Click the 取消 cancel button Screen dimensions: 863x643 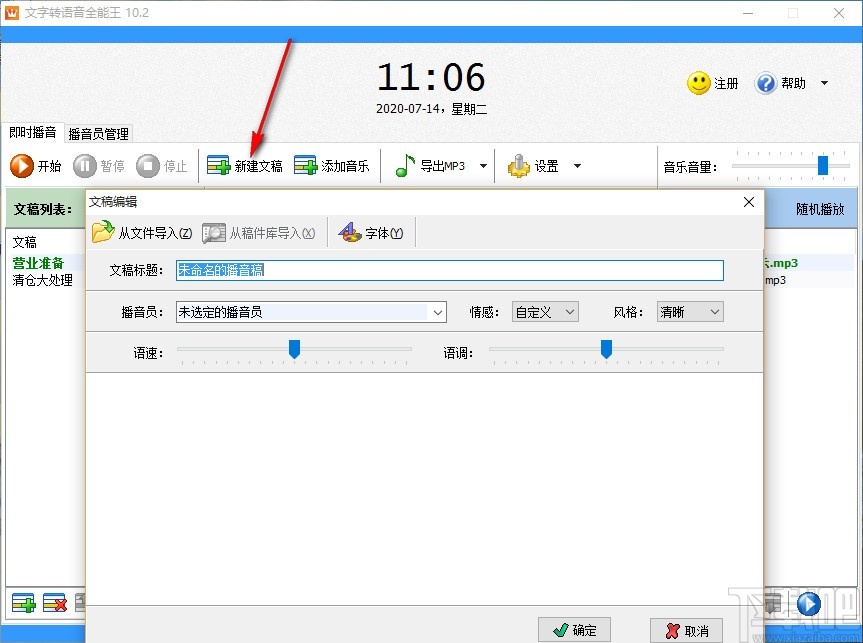point(687,630)
